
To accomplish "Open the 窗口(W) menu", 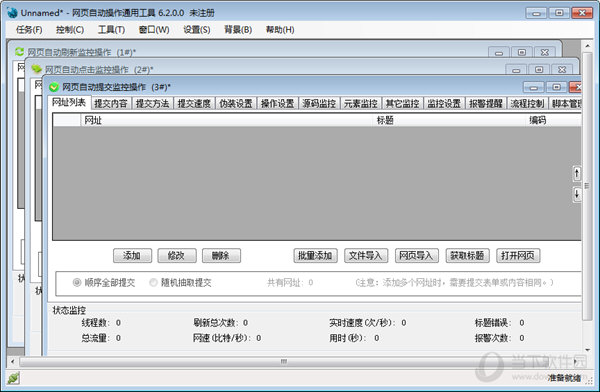I will pos(154,29).
